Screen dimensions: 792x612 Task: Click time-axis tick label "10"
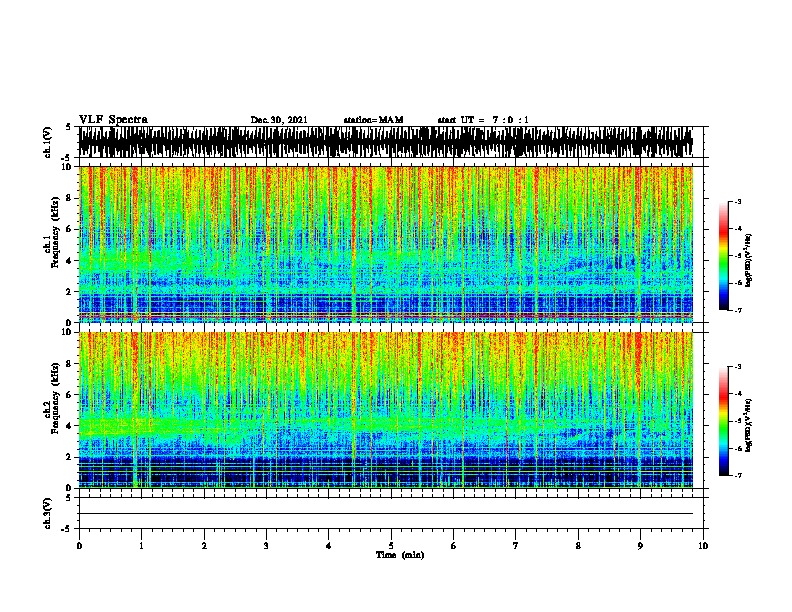[703, 546]
